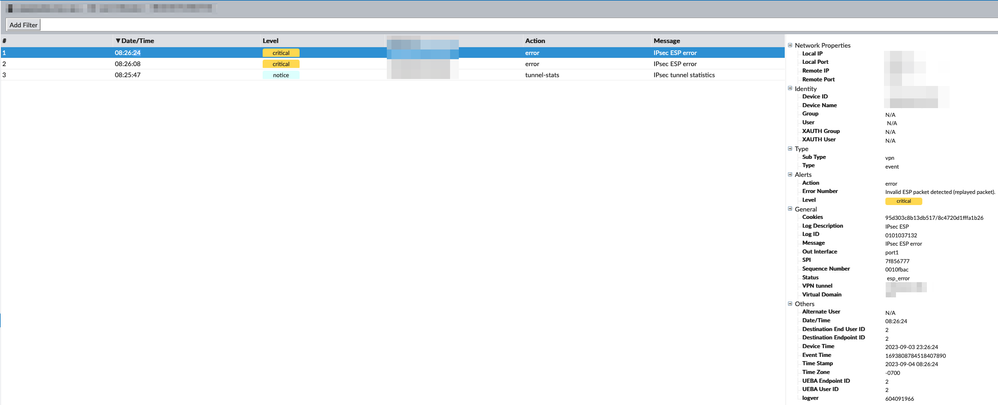Click the Sub Type property label
This screenshot has width=998, height=405.
coord(814,157)
